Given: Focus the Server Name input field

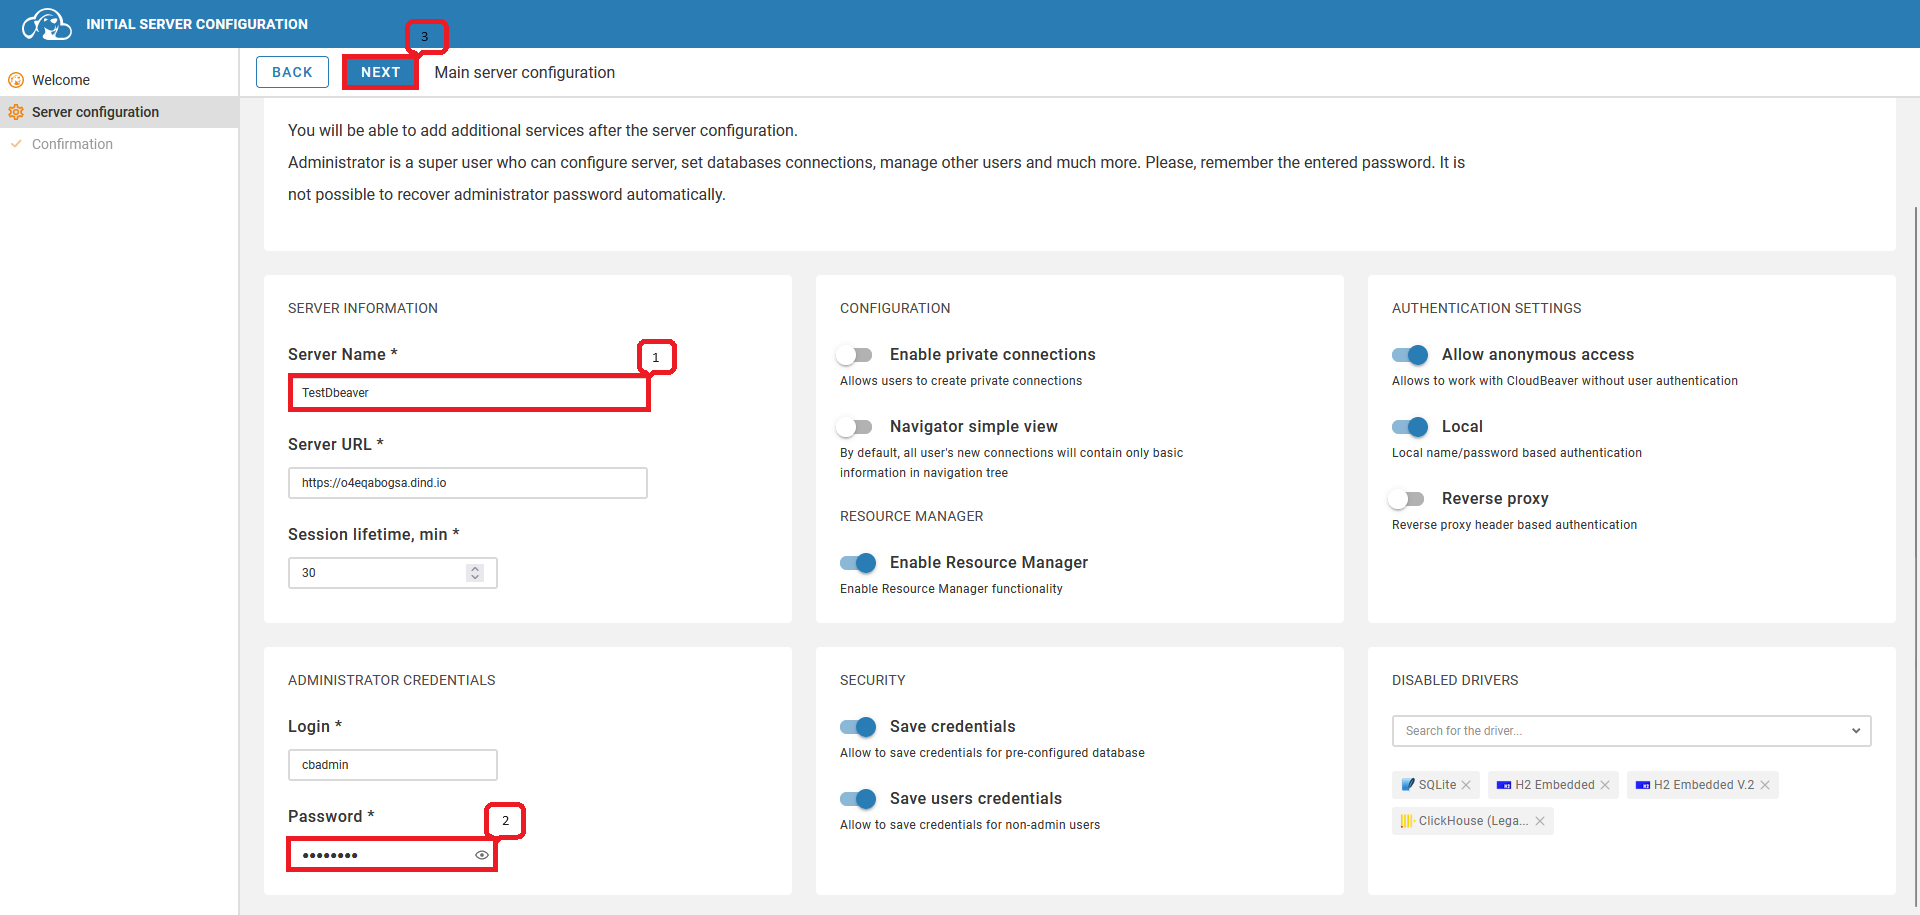Looking at the screenshot, I should pyautogui.click(x=469, y=393).
